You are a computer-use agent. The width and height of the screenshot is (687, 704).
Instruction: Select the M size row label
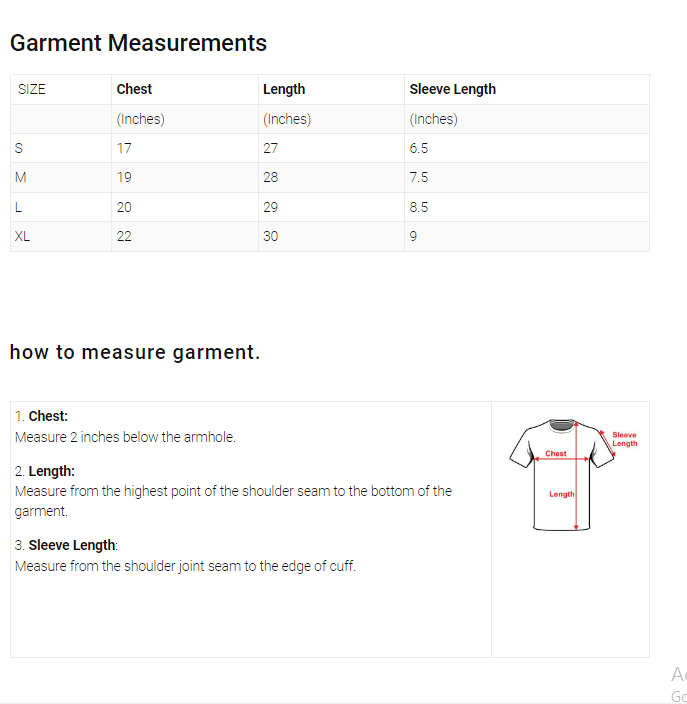coord(20,177)
